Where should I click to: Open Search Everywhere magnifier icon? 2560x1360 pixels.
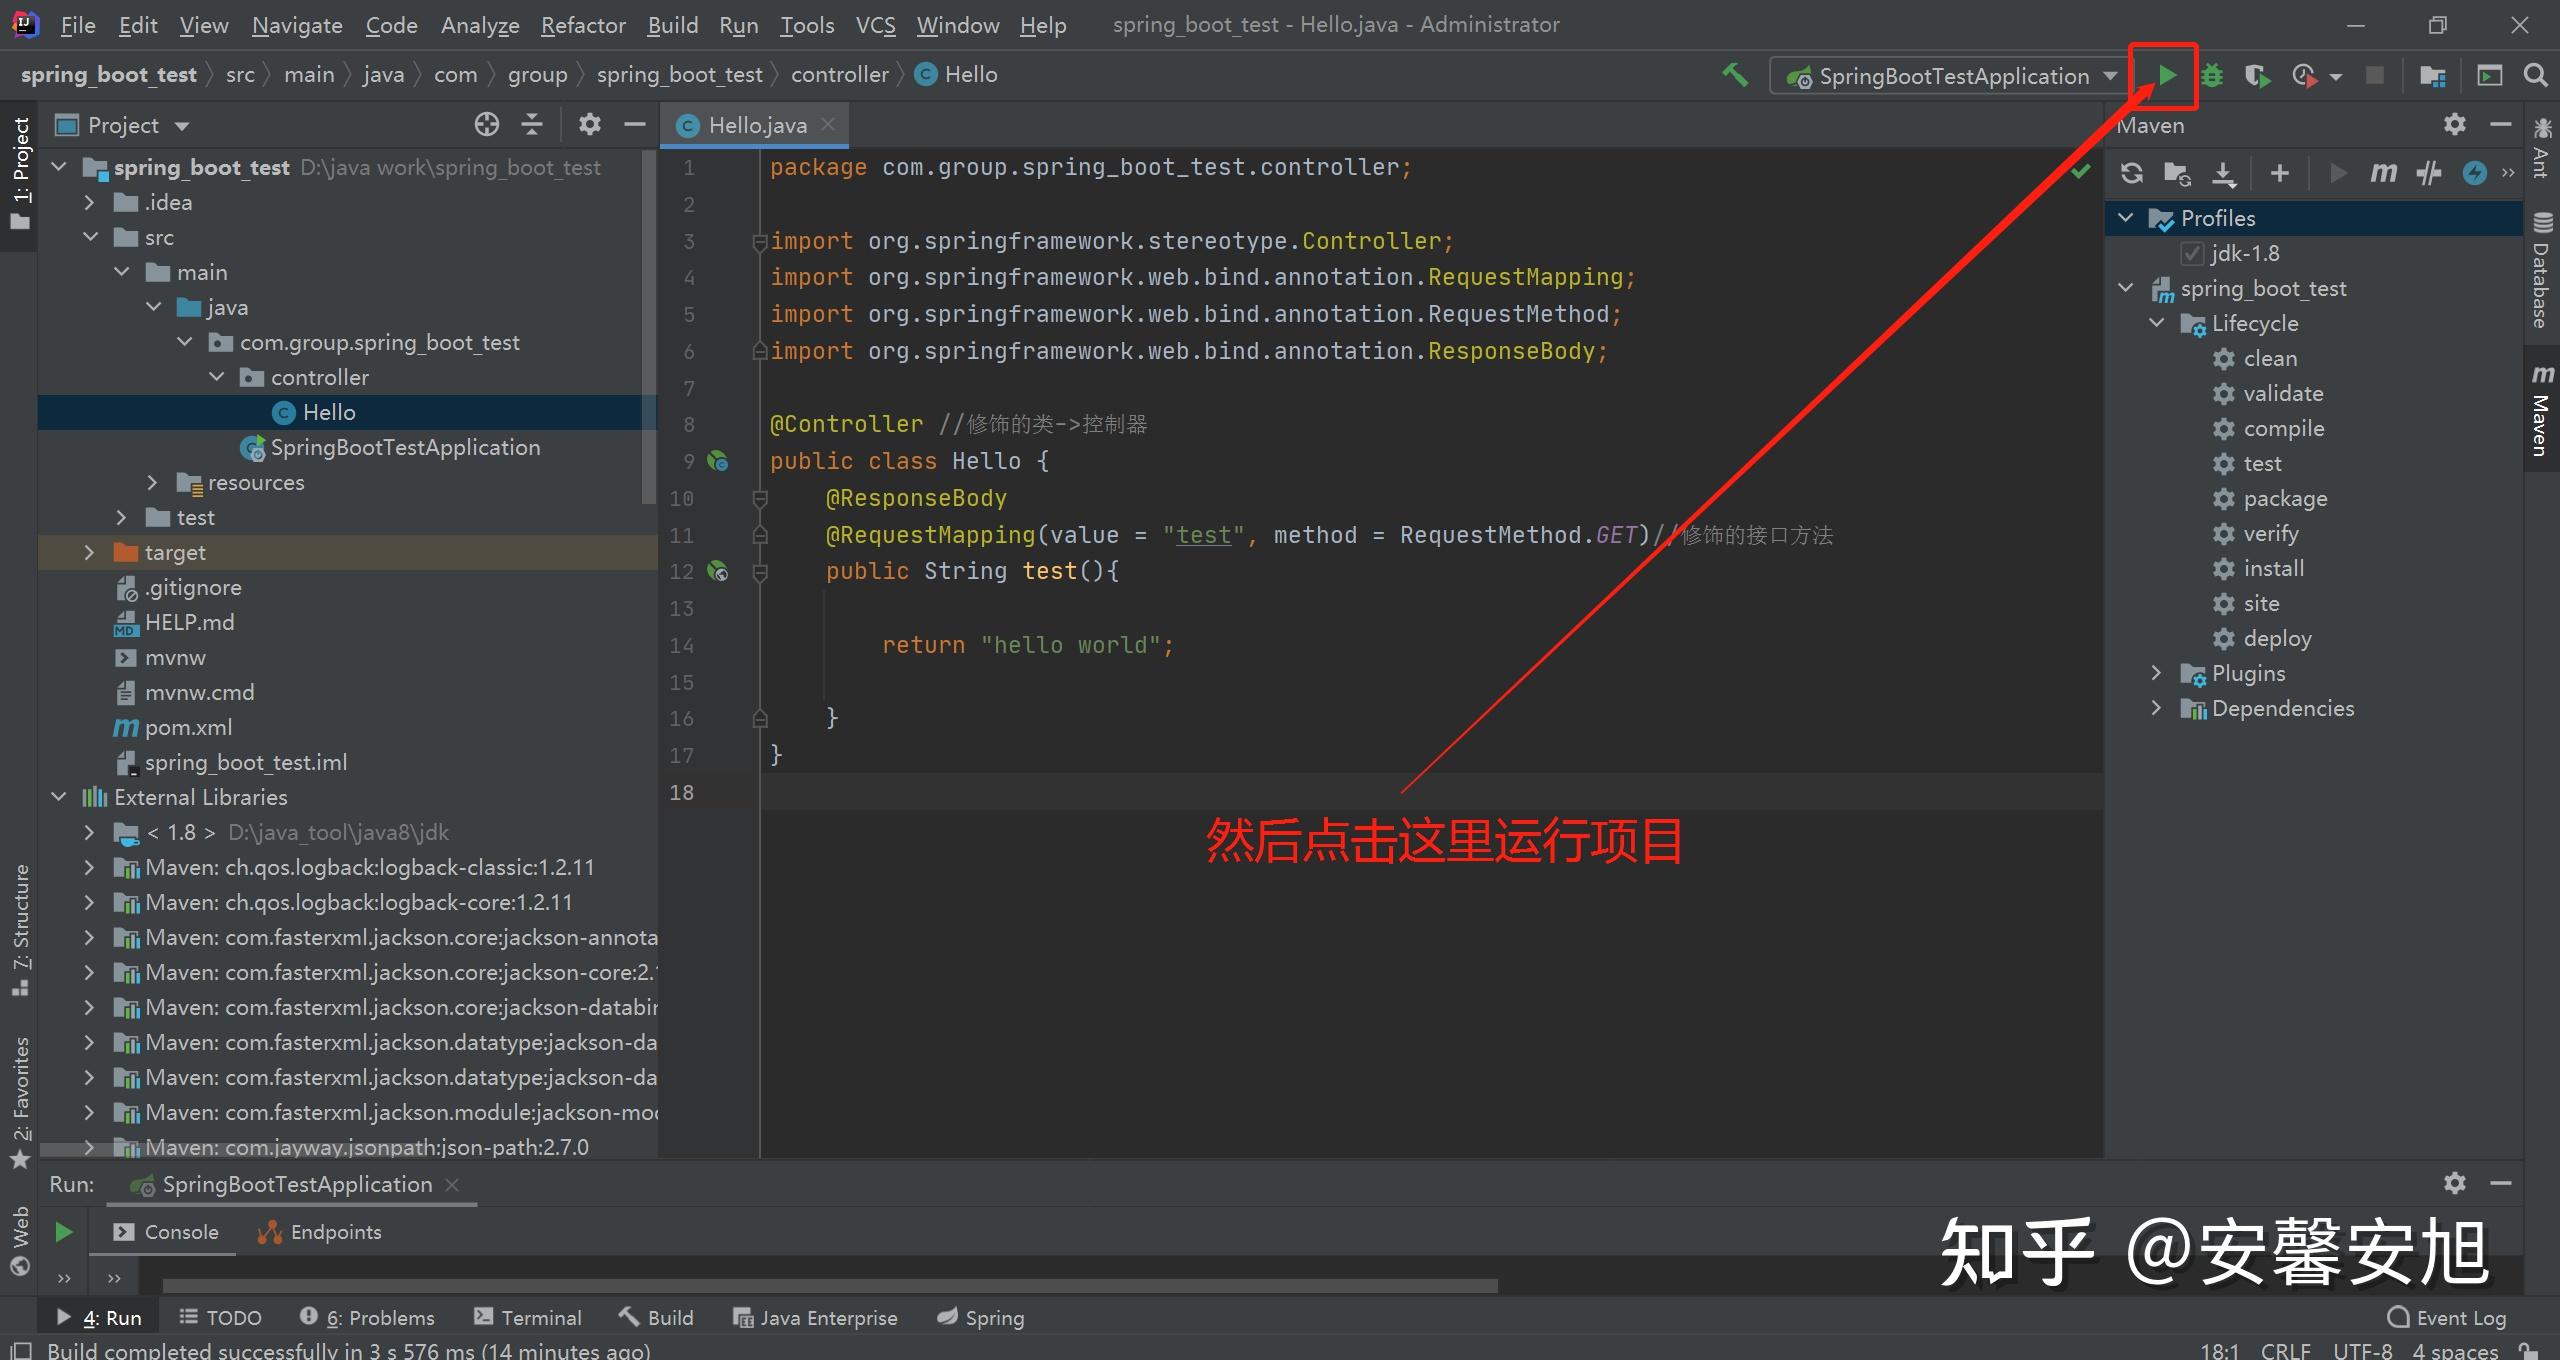coord(2536,75)
